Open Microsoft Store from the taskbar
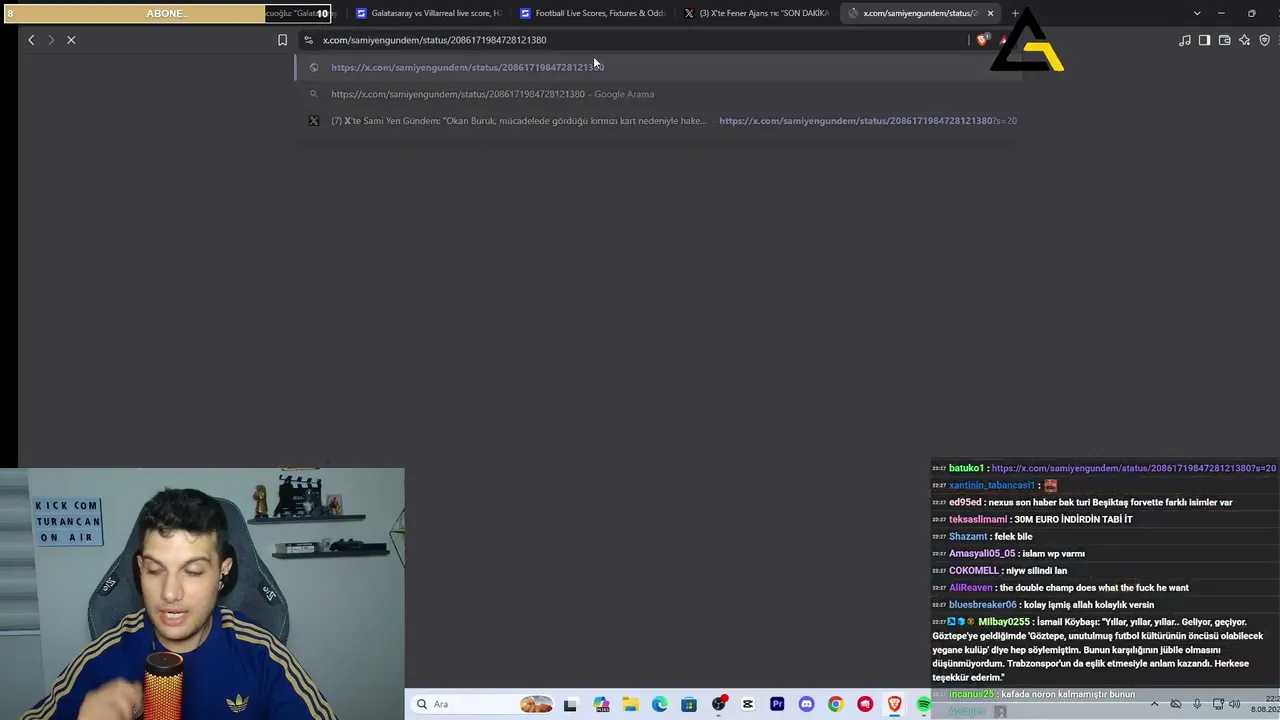Screen dimensions: 1280x720 (x=689, y=704)
